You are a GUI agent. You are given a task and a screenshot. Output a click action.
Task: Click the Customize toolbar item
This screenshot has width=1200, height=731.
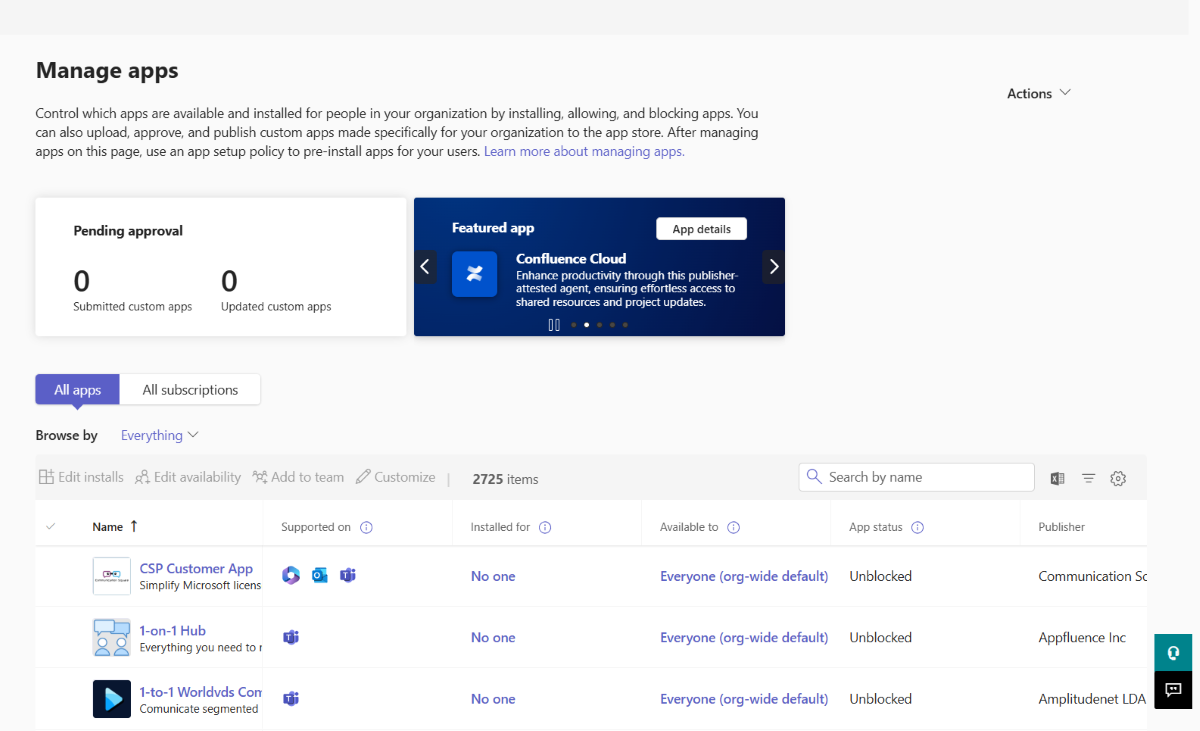[395, 477]
